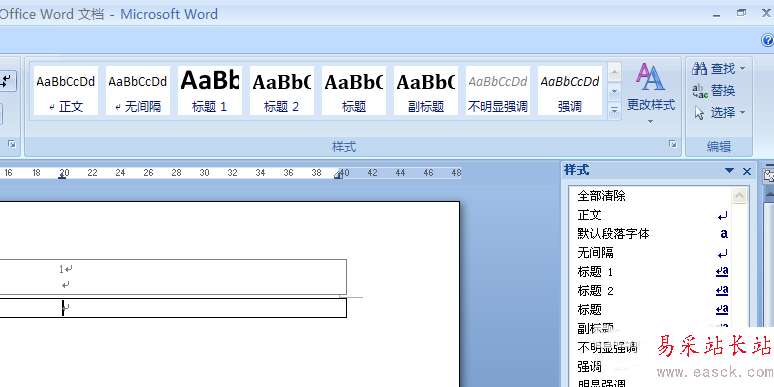This screenshot has width=774, height=387.
Task: Click the linked style icon beside 标题
Action: (722, 310)
